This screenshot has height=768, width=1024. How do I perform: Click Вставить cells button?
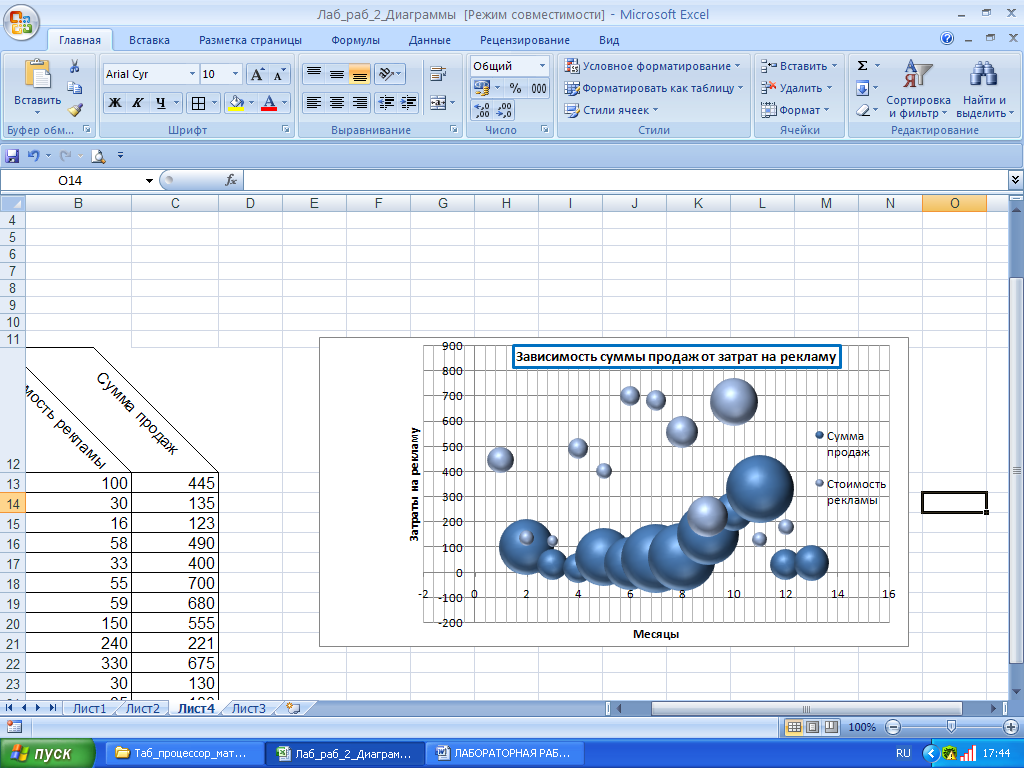(798, 66)
